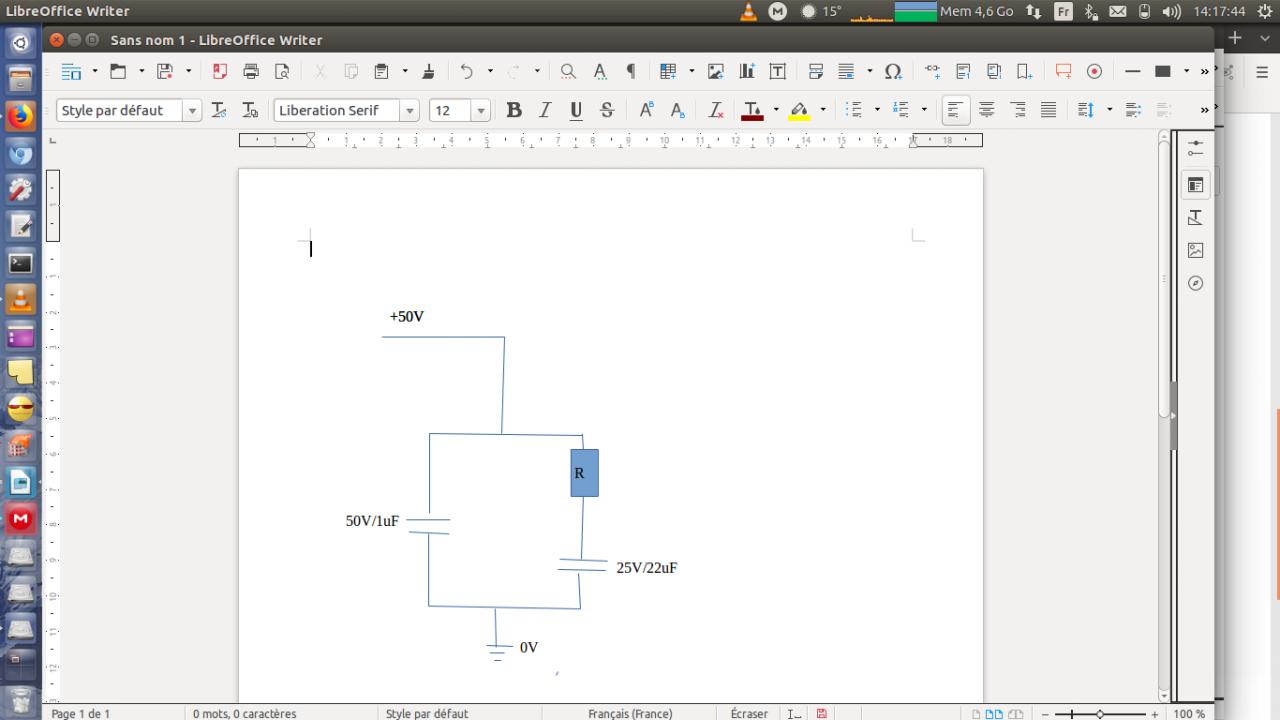Open the system volume indicator
Screen dimensions: 1280x720
(x=1171, y=12)
